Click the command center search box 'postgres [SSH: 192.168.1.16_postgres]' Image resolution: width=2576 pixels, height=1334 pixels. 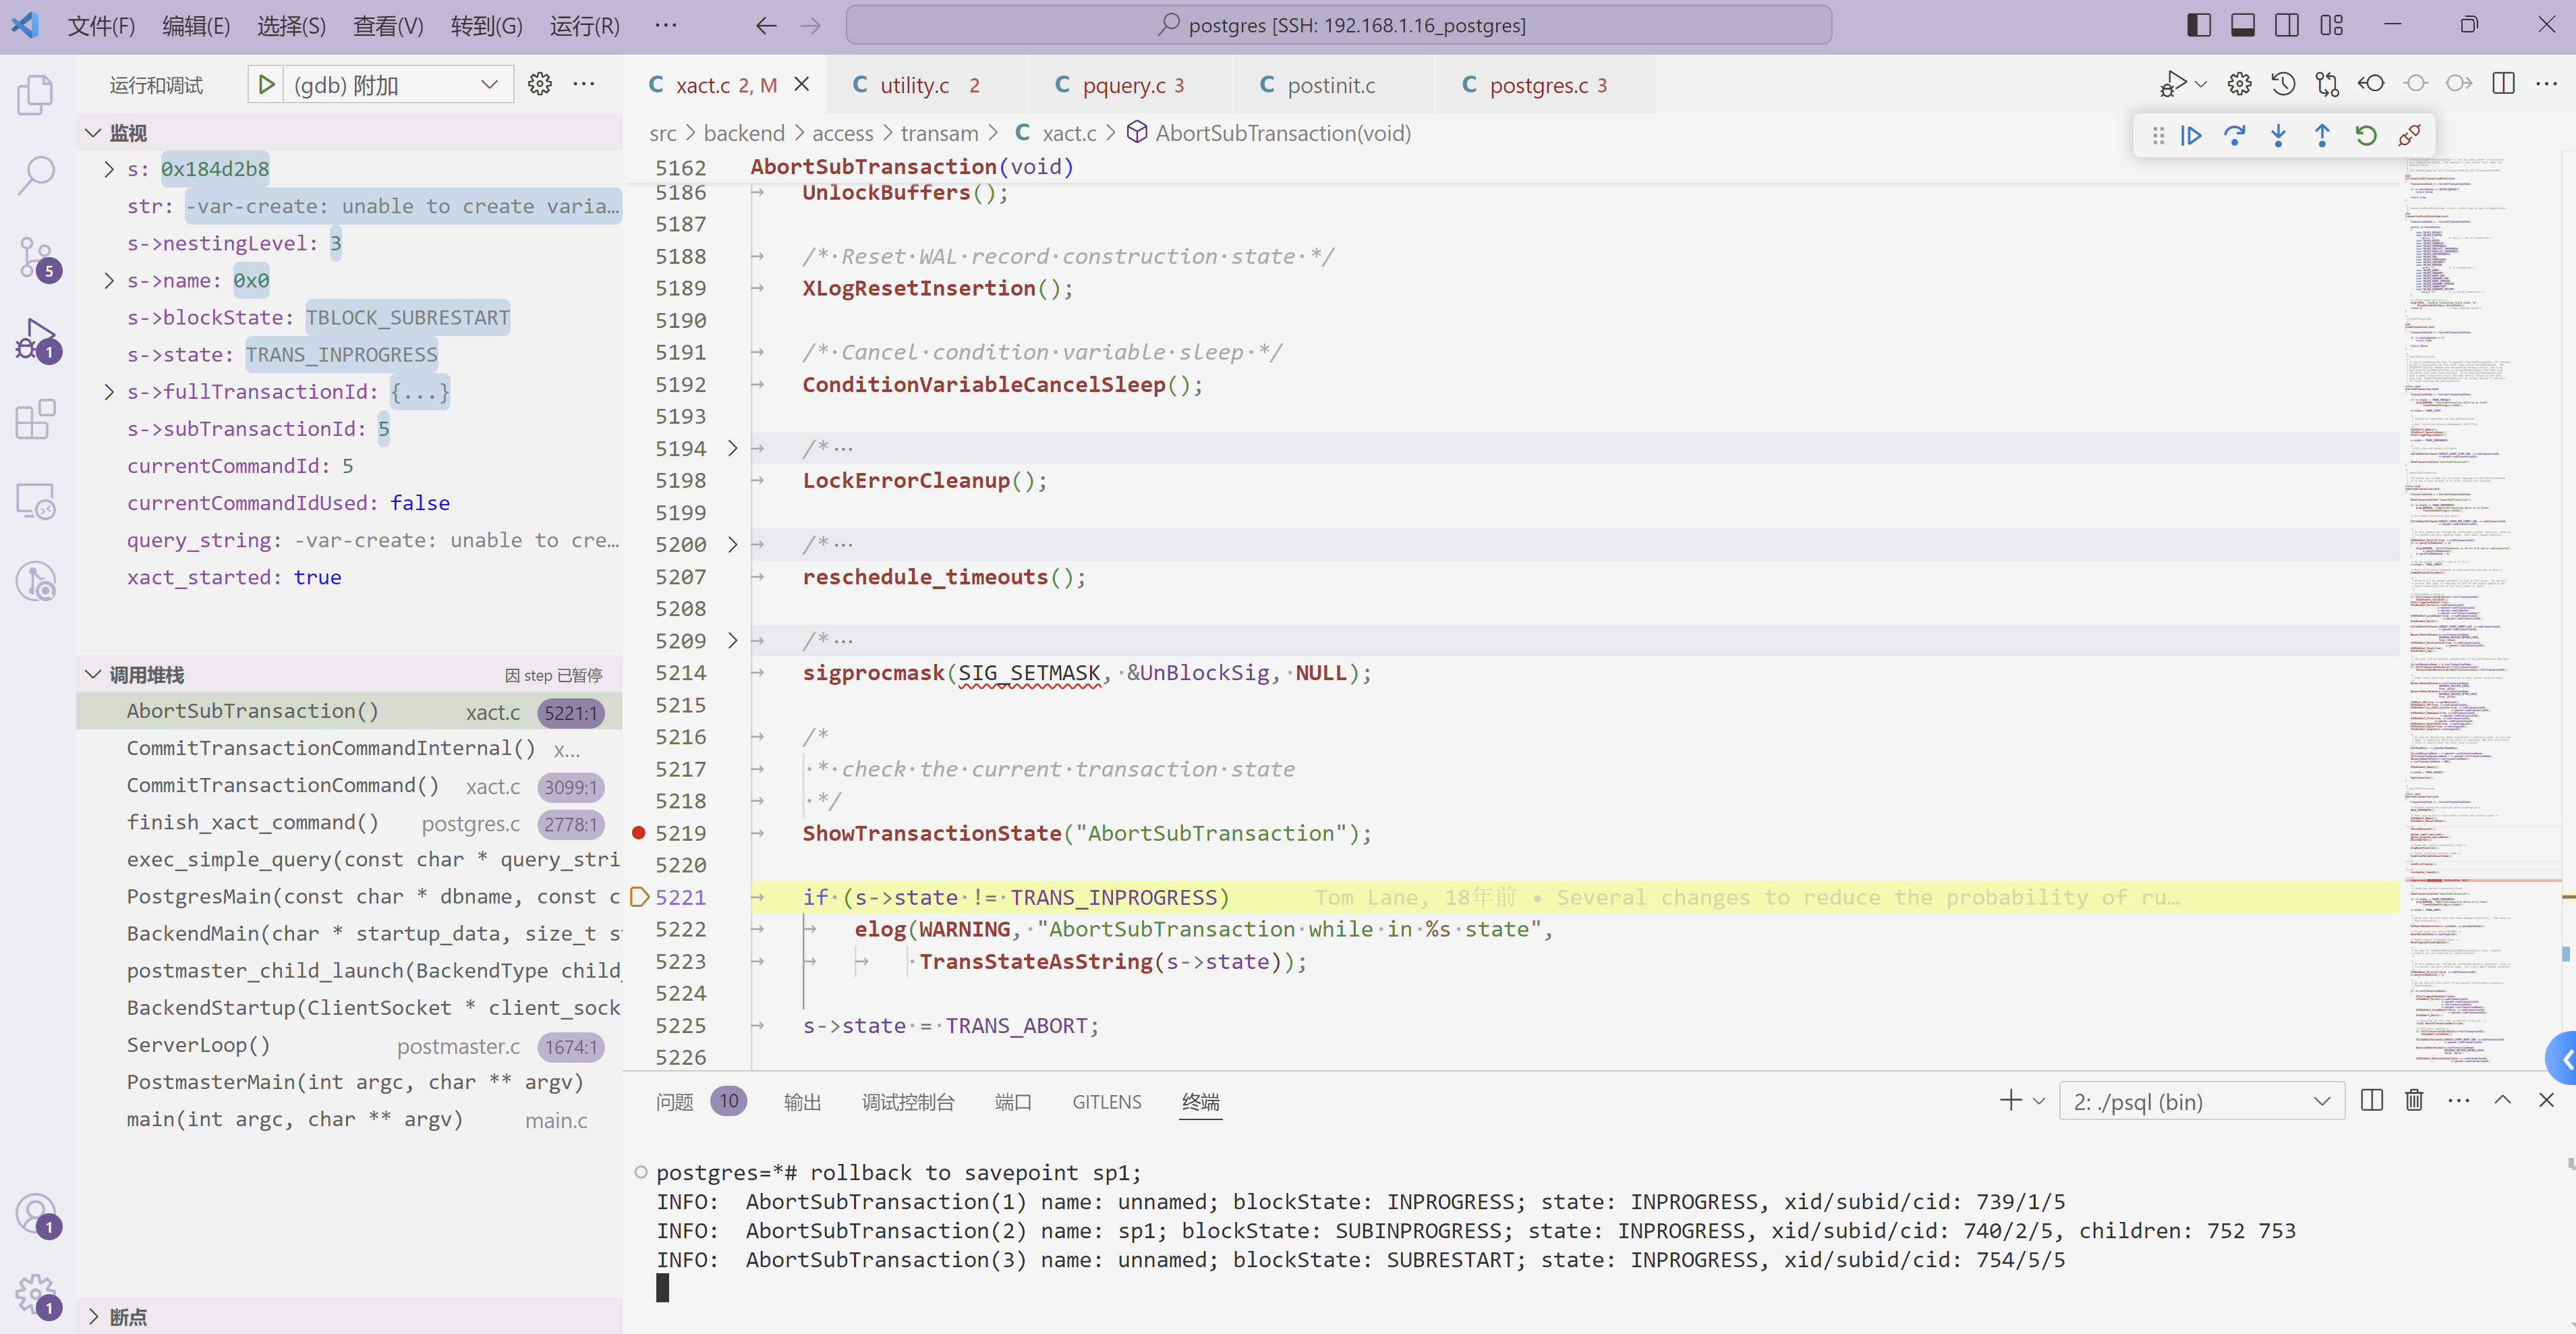pyautogui.click(x=1338, y=25)
